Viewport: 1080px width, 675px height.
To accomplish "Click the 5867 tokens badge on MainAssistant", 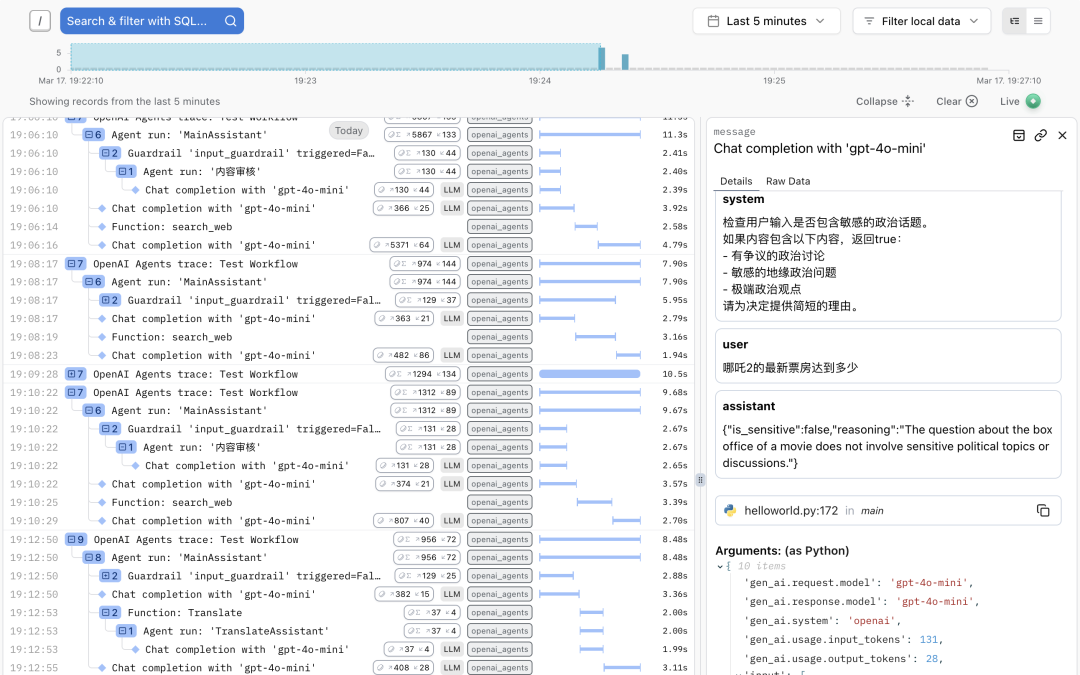I will point(422,135).
